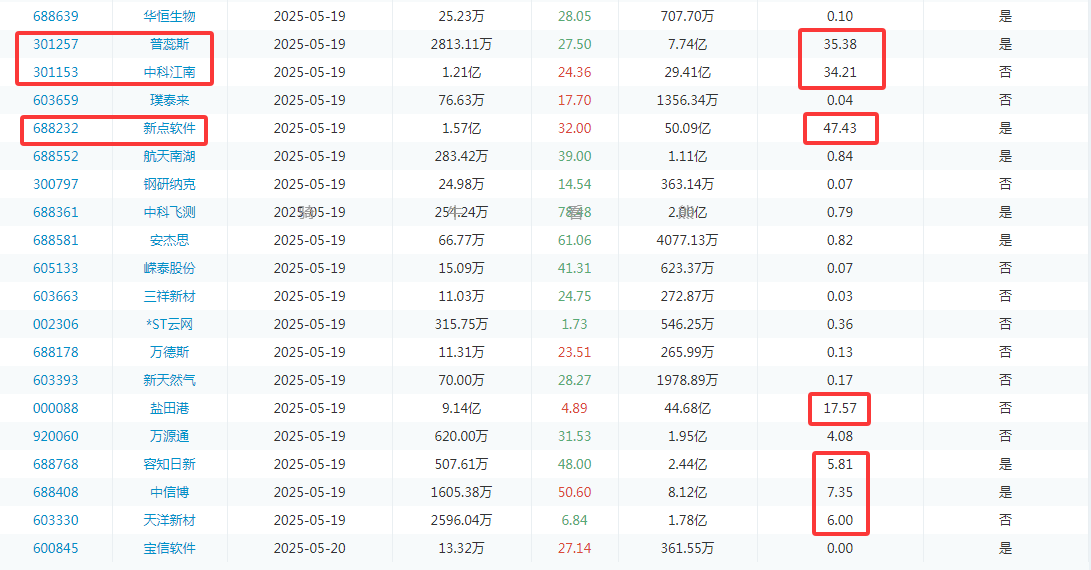
Task: Open stock code 000088
Action: 56,409
